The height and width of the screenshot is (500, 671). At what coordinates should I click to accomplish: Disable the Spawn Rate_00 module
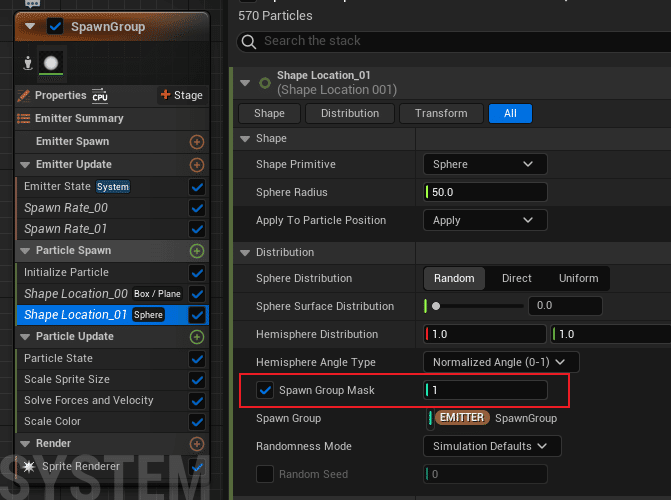click(197, 208)
